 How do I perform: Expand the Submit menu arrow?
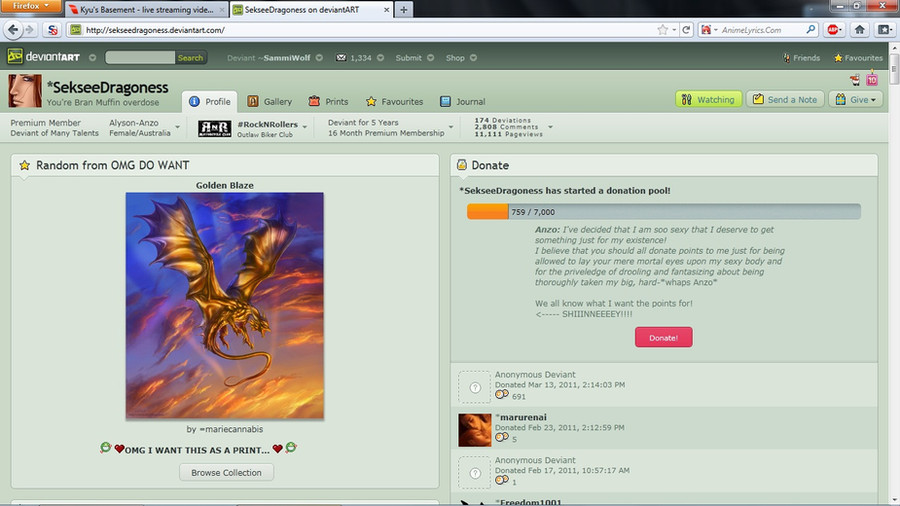click(x=430, y=58)
